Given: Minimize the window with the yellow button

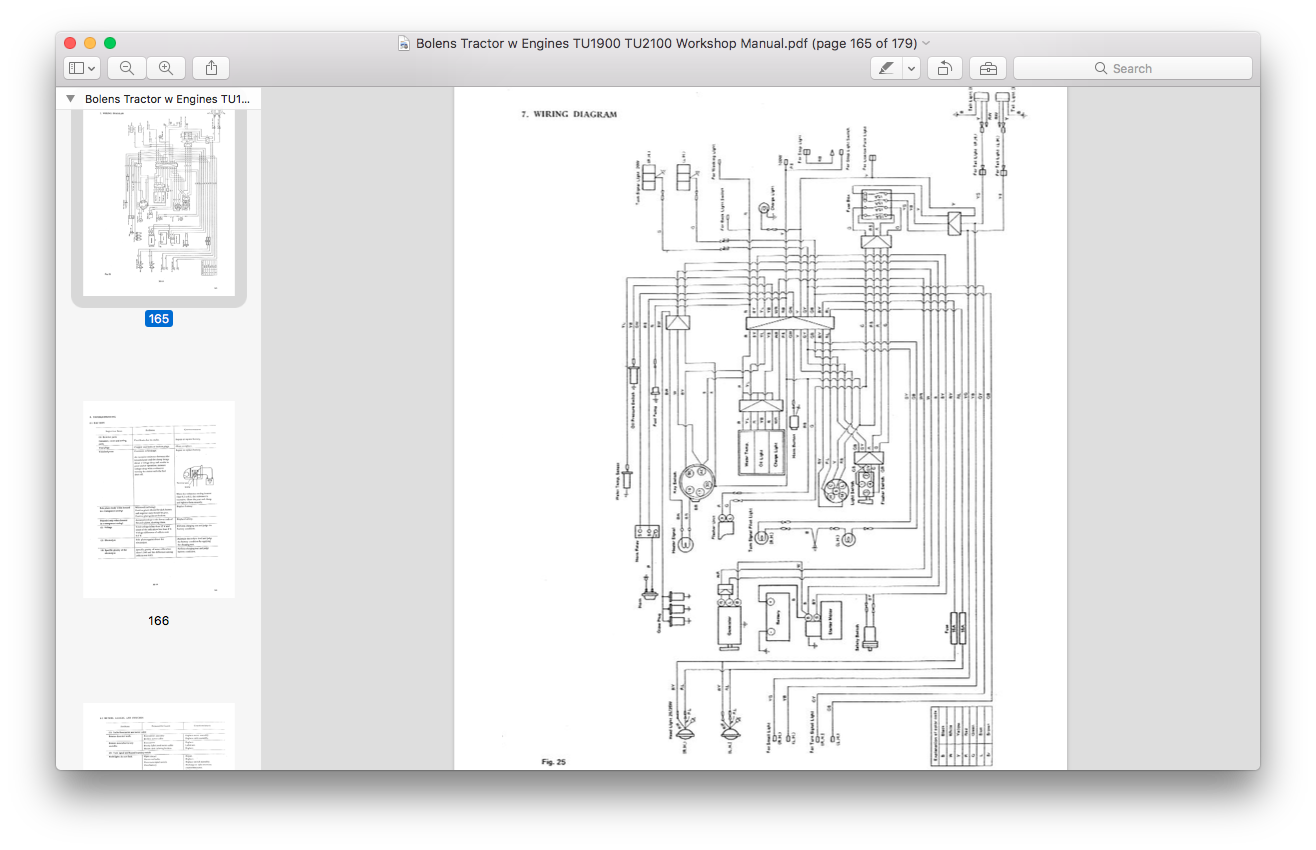Looking at the screenshot, I should [x=90, y=43].
